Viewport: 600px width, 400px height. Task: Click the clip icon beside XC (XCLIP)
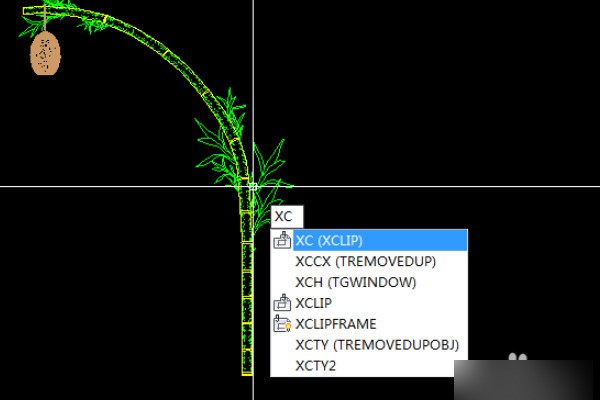(282, 240)
